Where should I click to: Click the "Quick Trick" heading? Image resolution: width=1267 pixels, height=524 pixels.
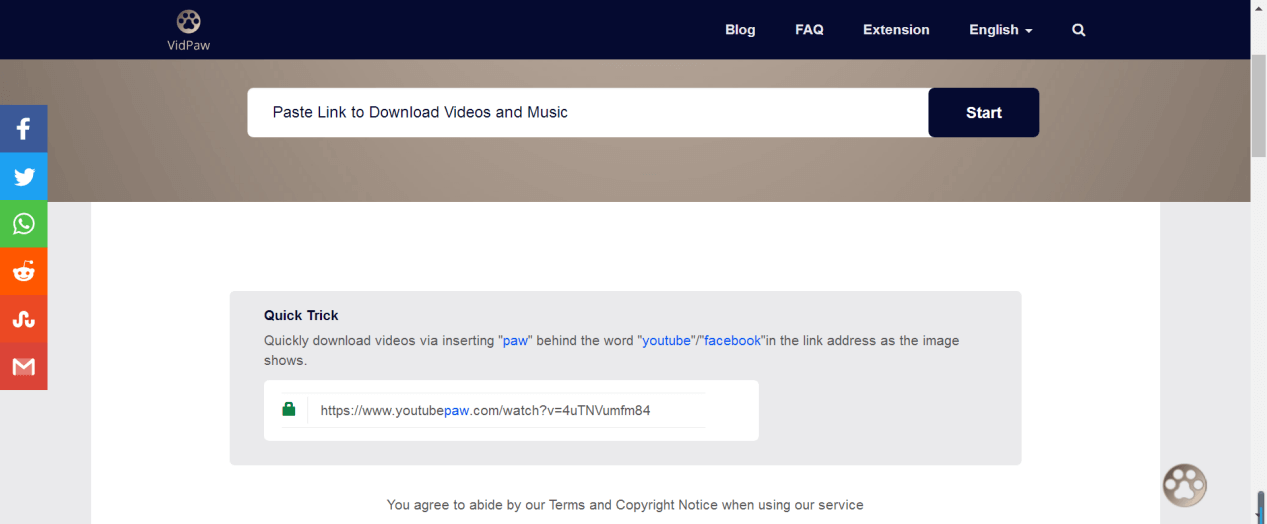(301, 315)
